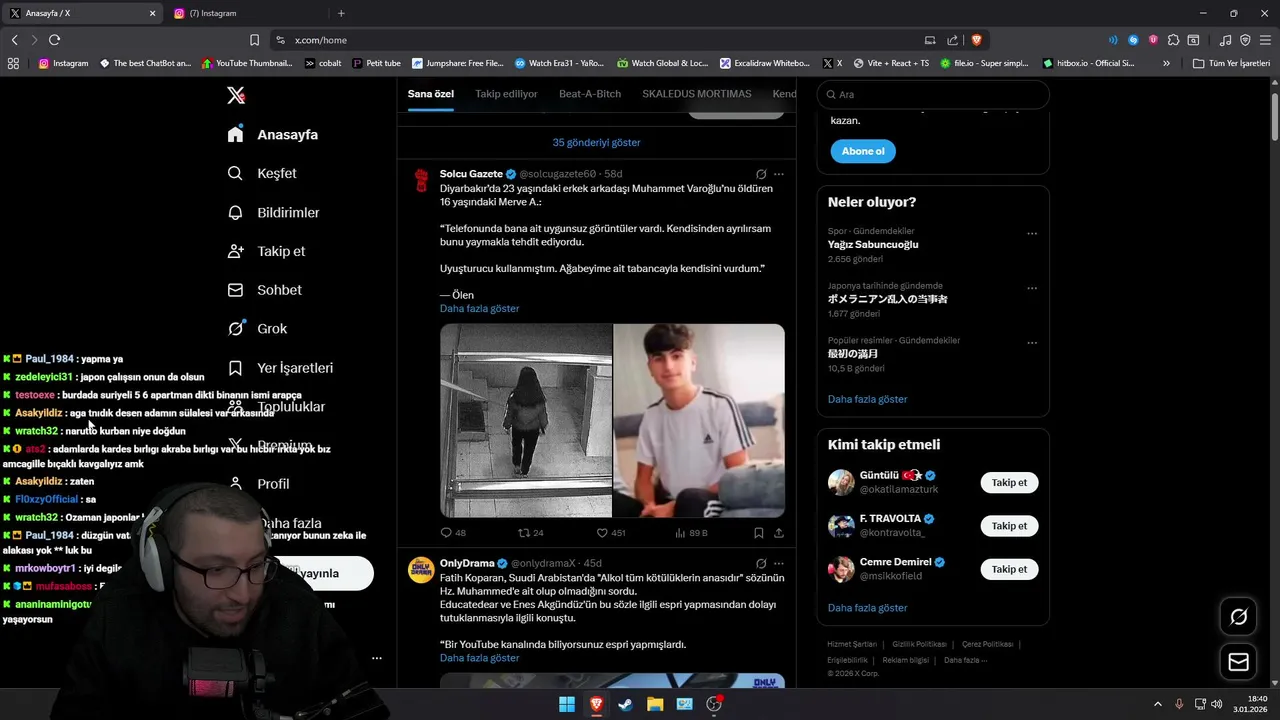Click the Ara search field
This screenshot has width=1280, height=720.
[x=933, y=94]
